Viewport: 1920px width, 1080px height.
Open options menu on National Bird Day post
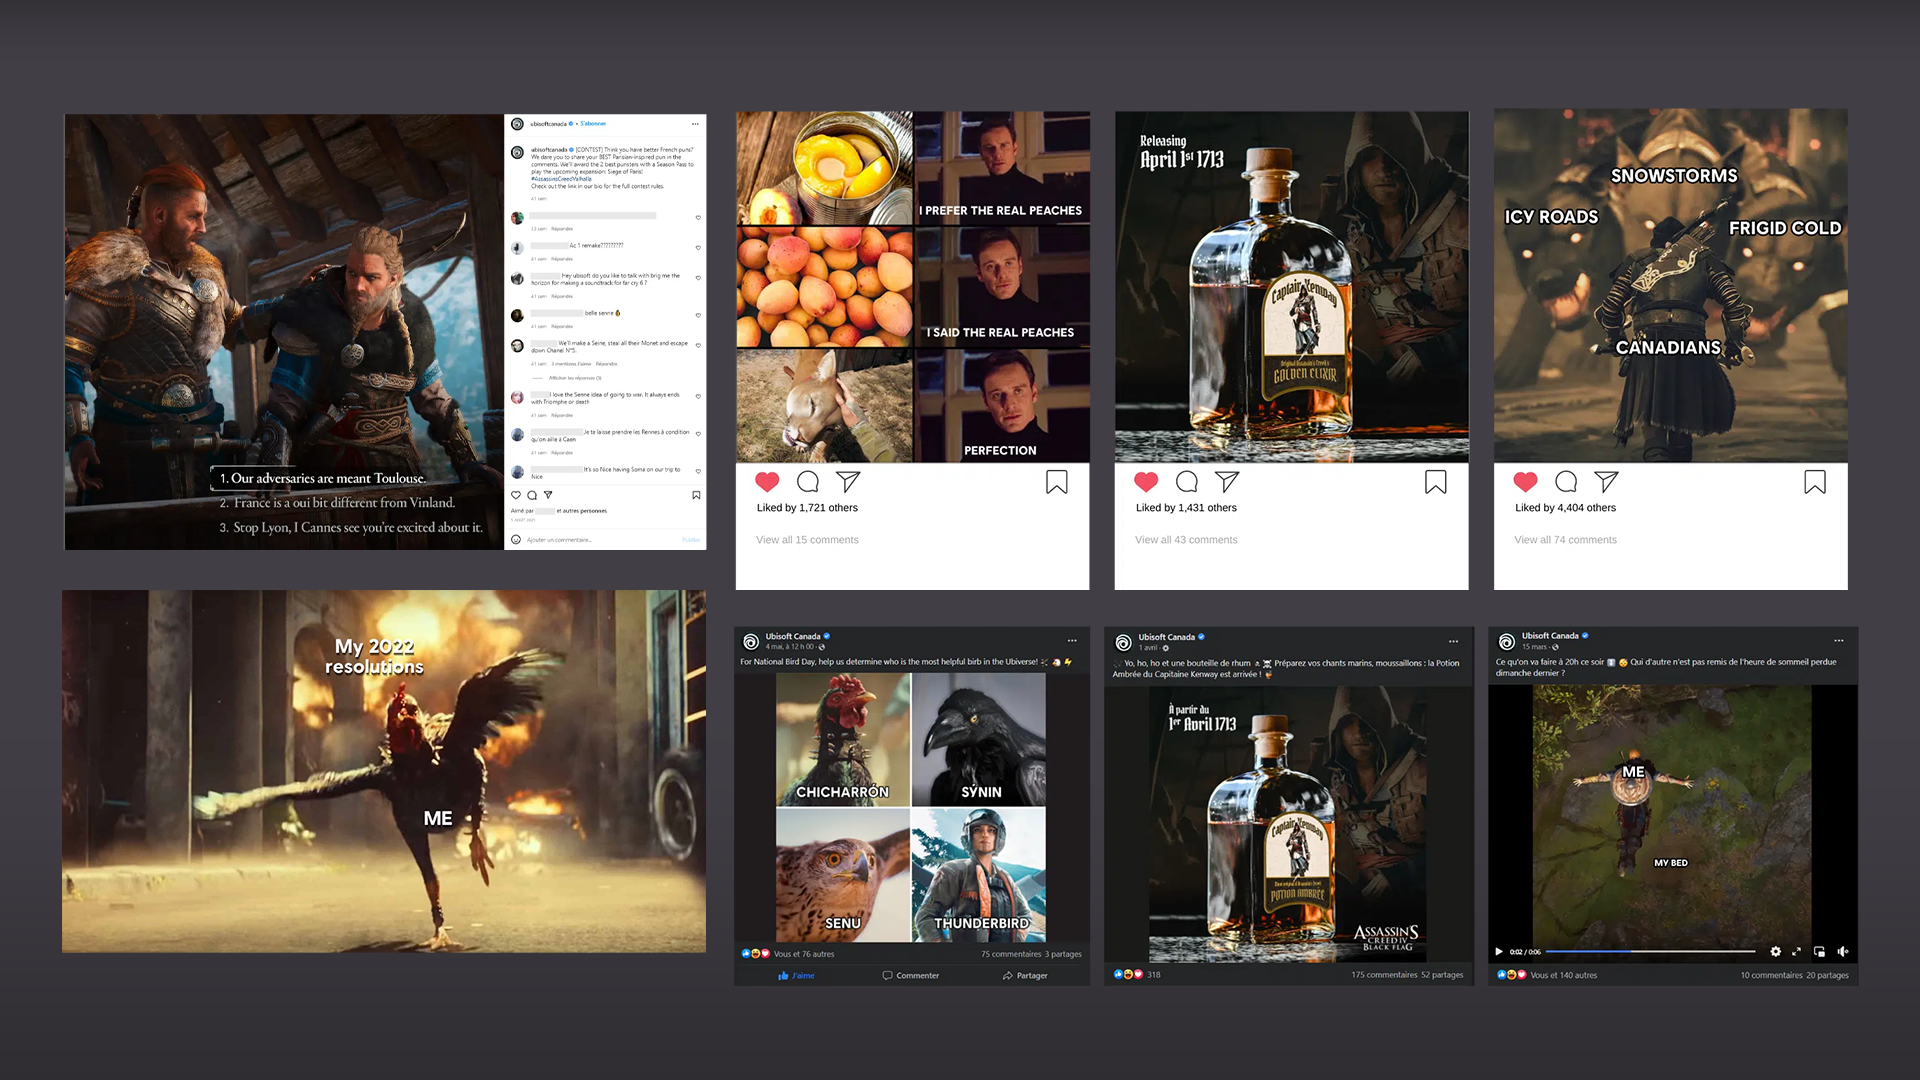point(1072,641)
